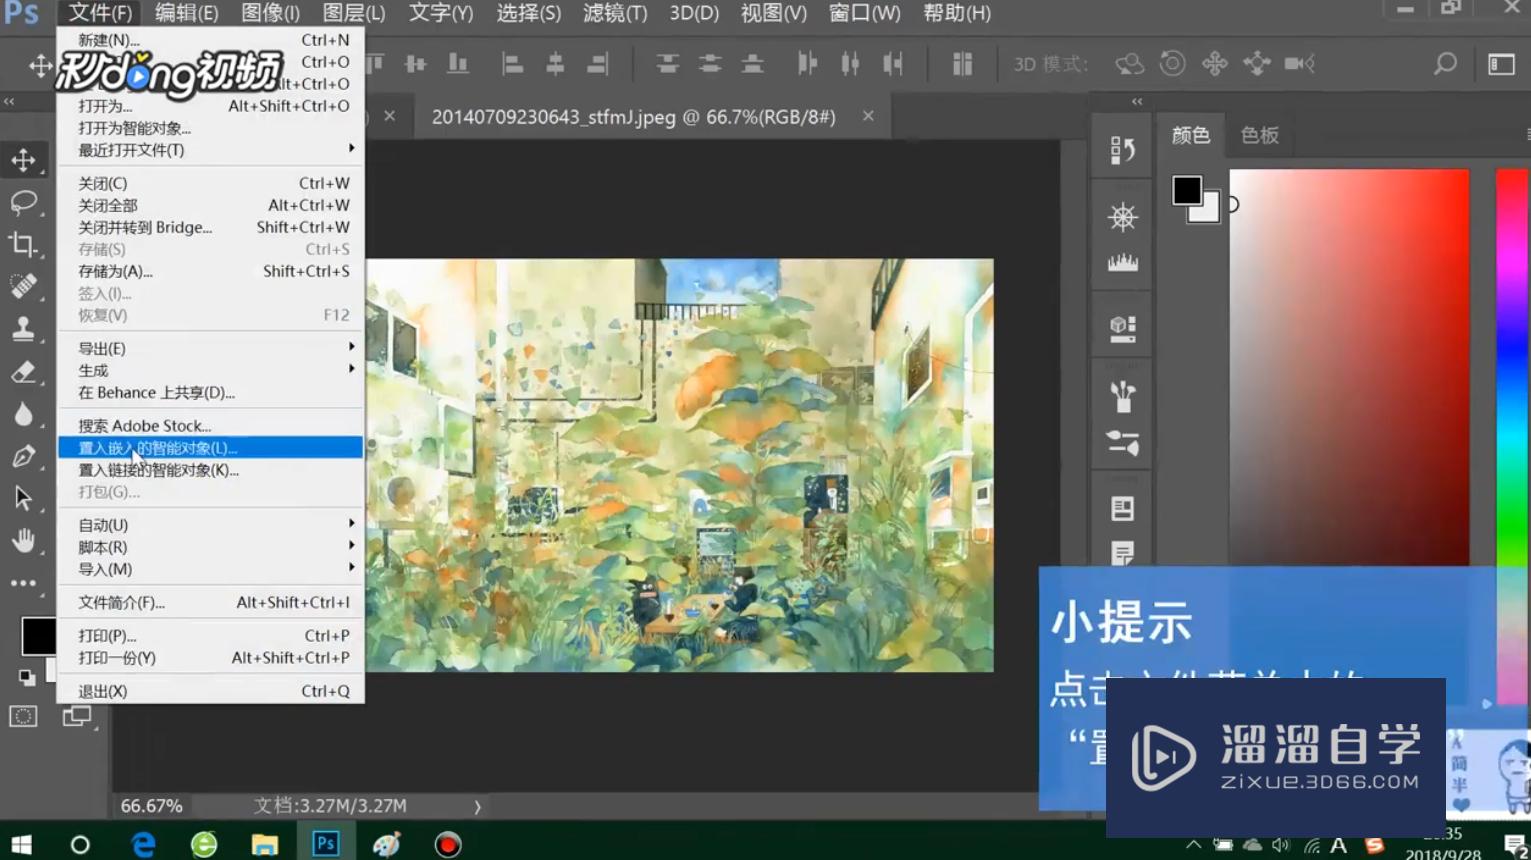The image size is (1531, 860).
Task: Open Windows Start menu
Action: point(21,844)
